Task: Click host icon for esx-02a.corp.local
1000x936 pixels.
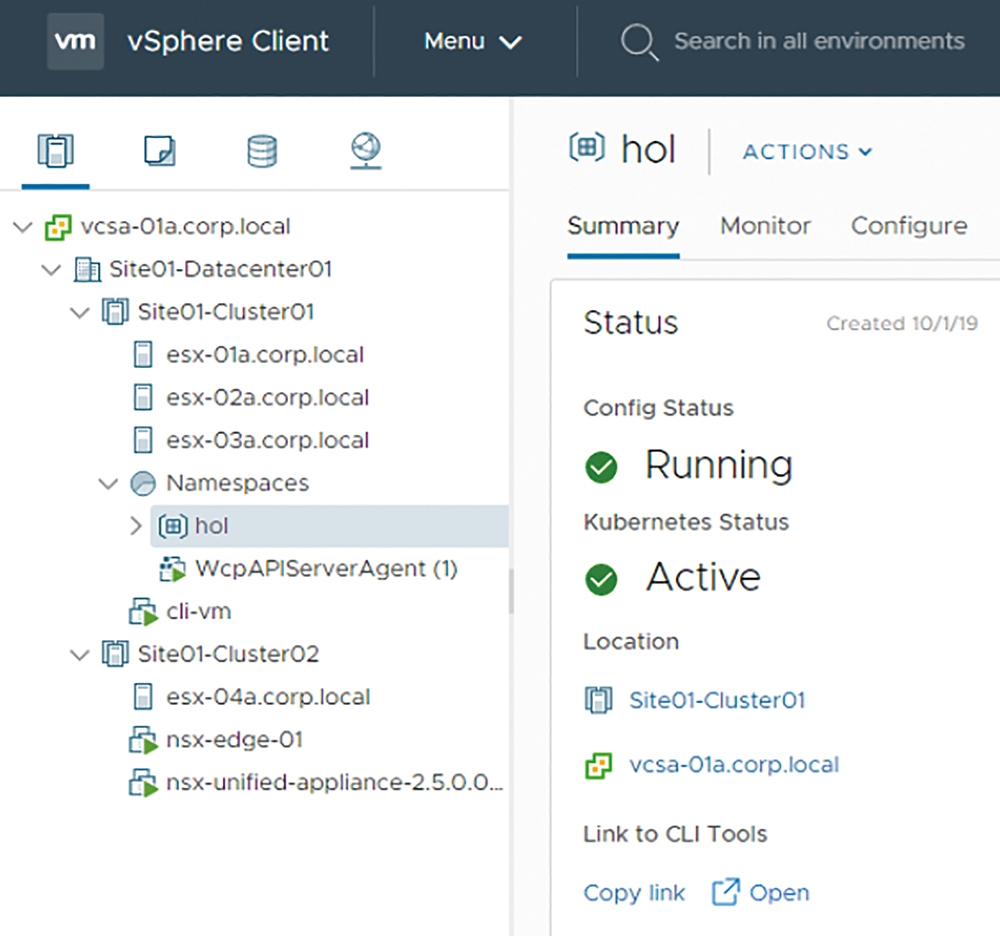Action: (x=143, y=397)
